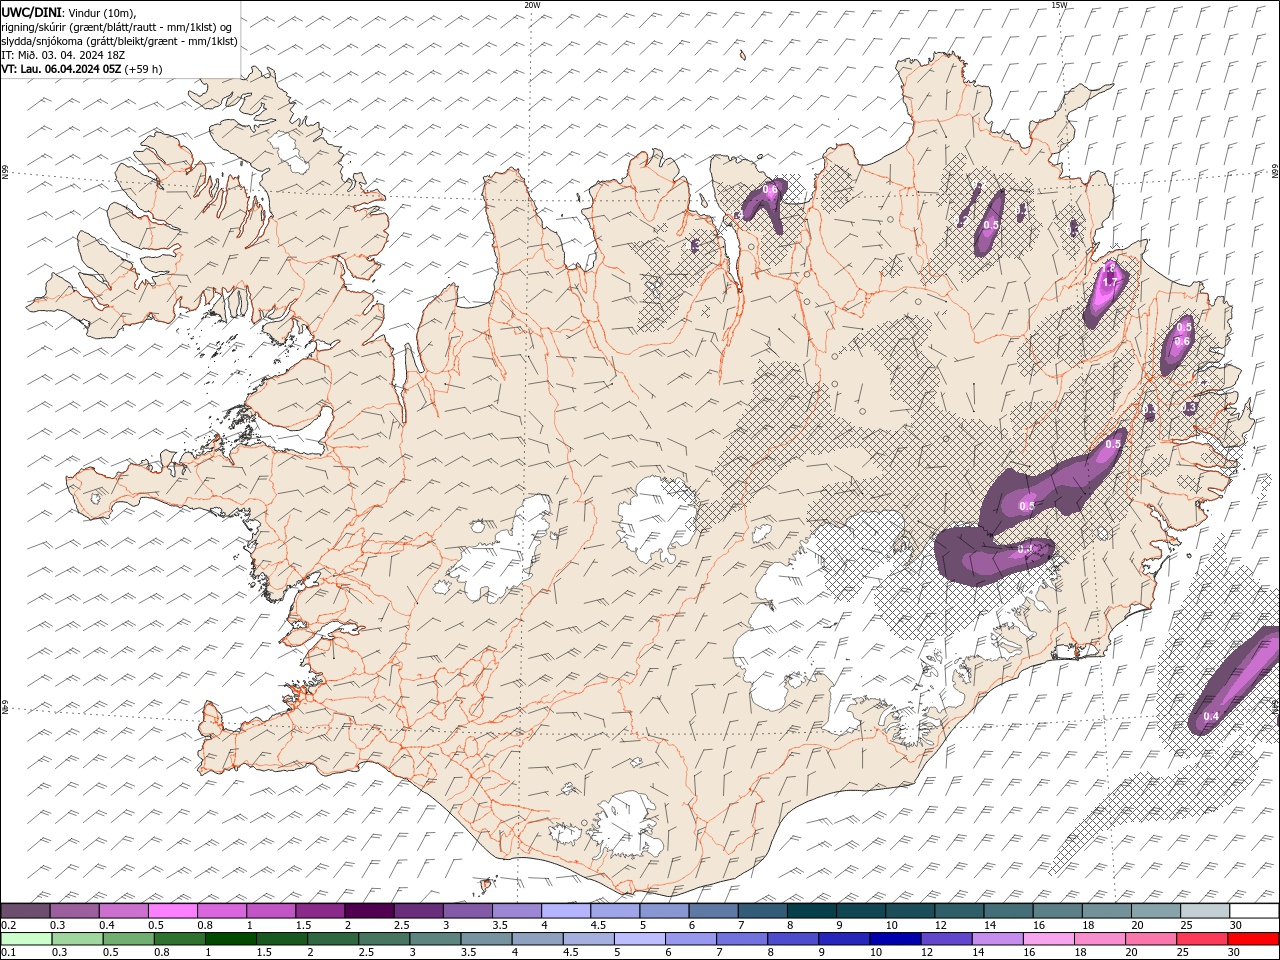Screen dimensions: 1280x960
Task: Pick the lower legend swatch starting at 4
Action: click(x=537, y=938)
